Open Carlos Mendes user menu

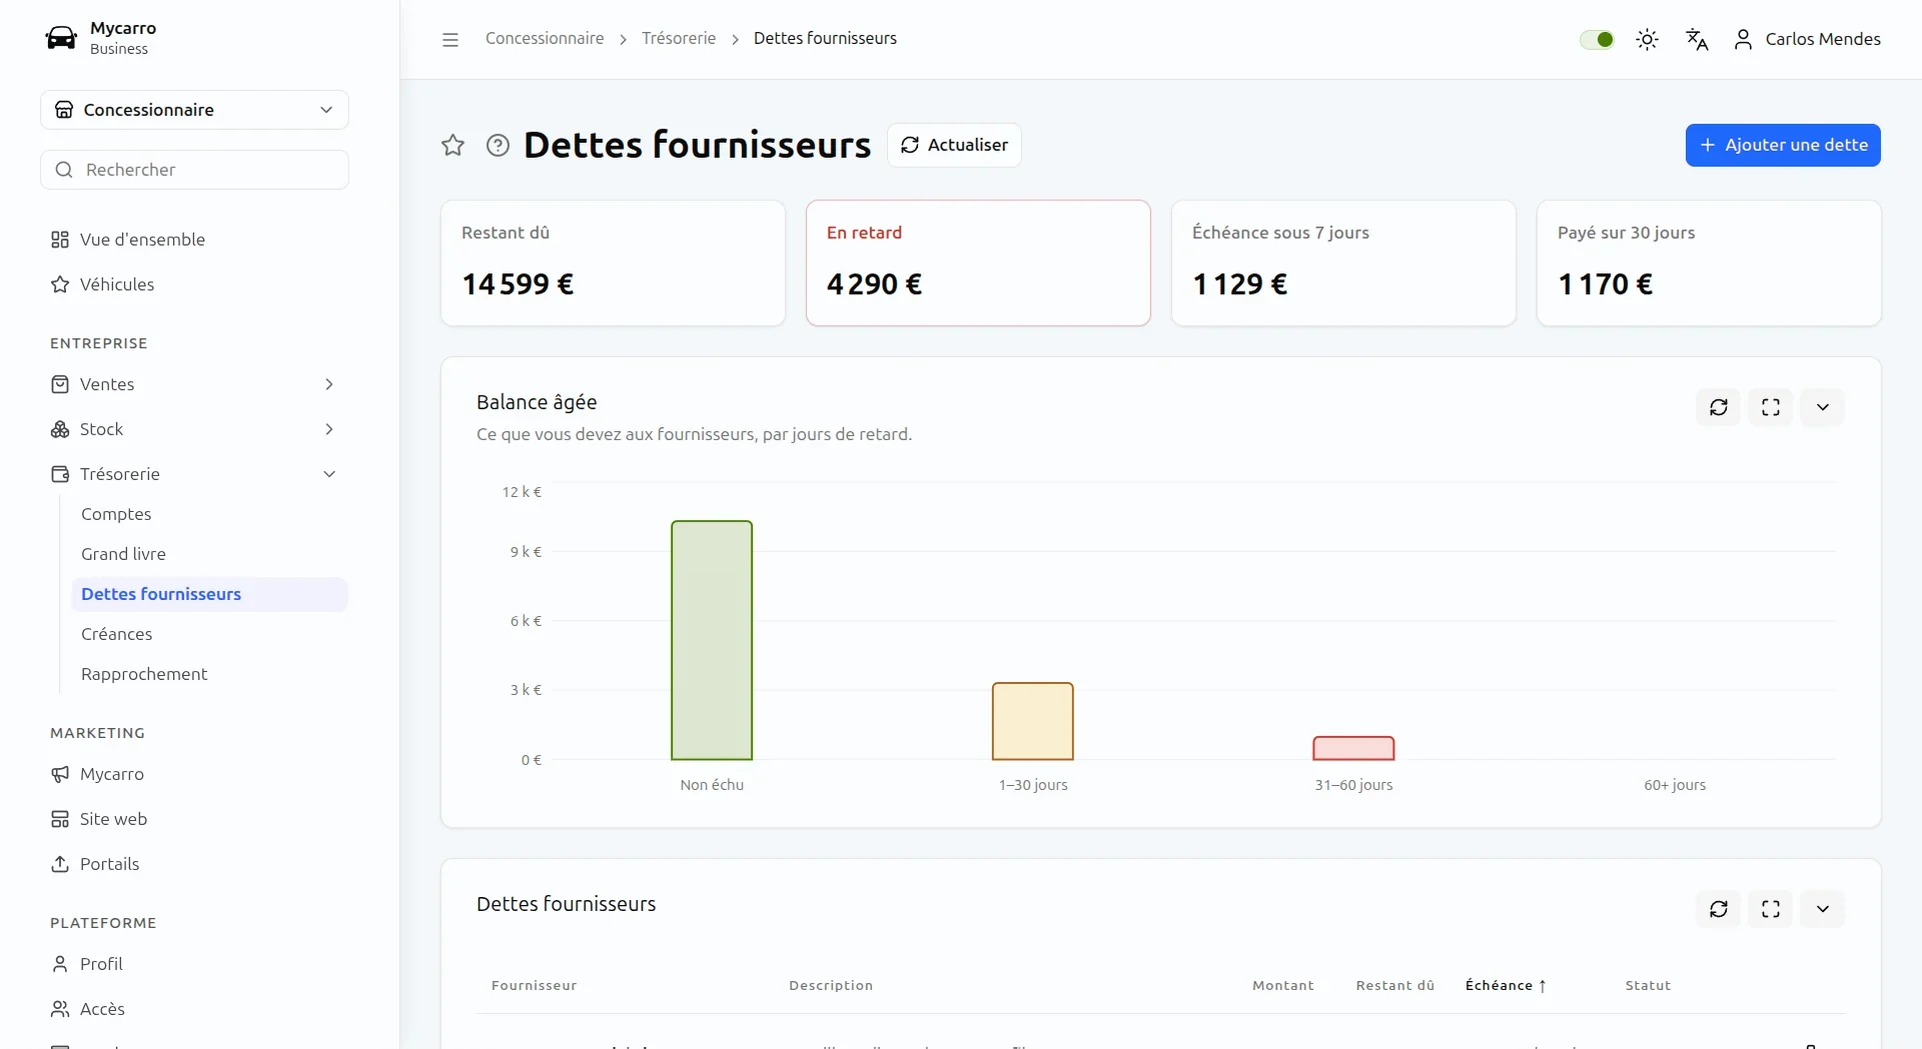tap(1807, 39)
